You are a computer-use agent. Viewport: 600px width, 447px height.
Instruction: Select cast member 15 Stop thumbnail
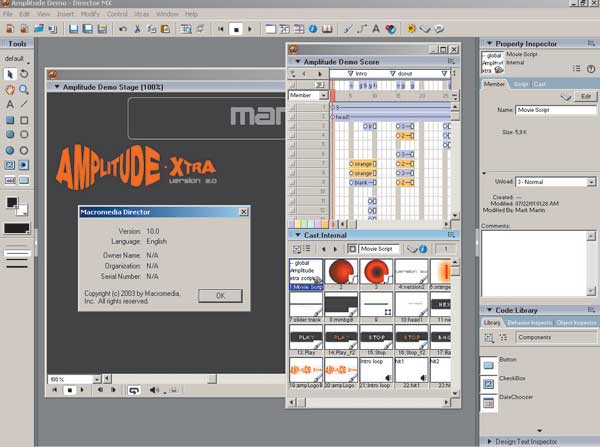pyautogui.click(x=376, y=339)
